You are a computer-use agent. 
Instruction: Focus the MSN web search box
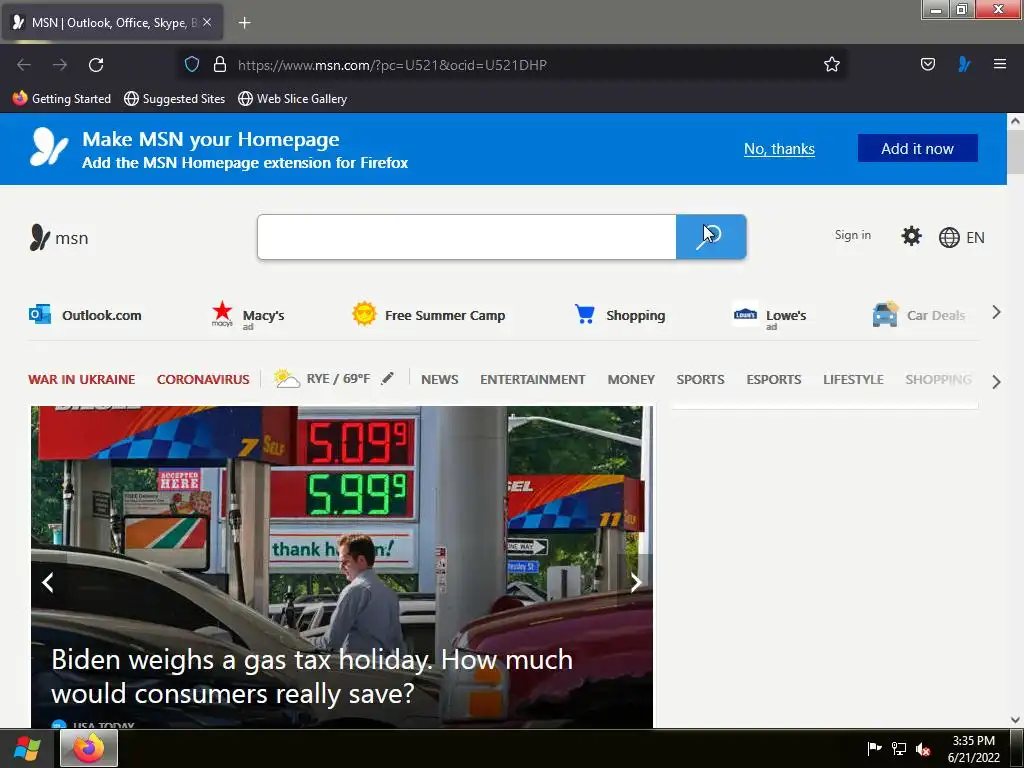[x=466, y=236]
